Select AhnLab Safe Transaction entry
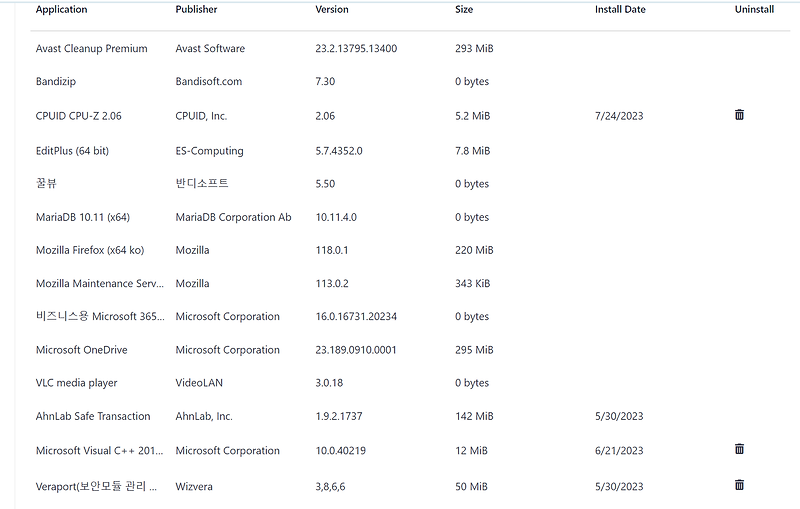 coord(93,416)
